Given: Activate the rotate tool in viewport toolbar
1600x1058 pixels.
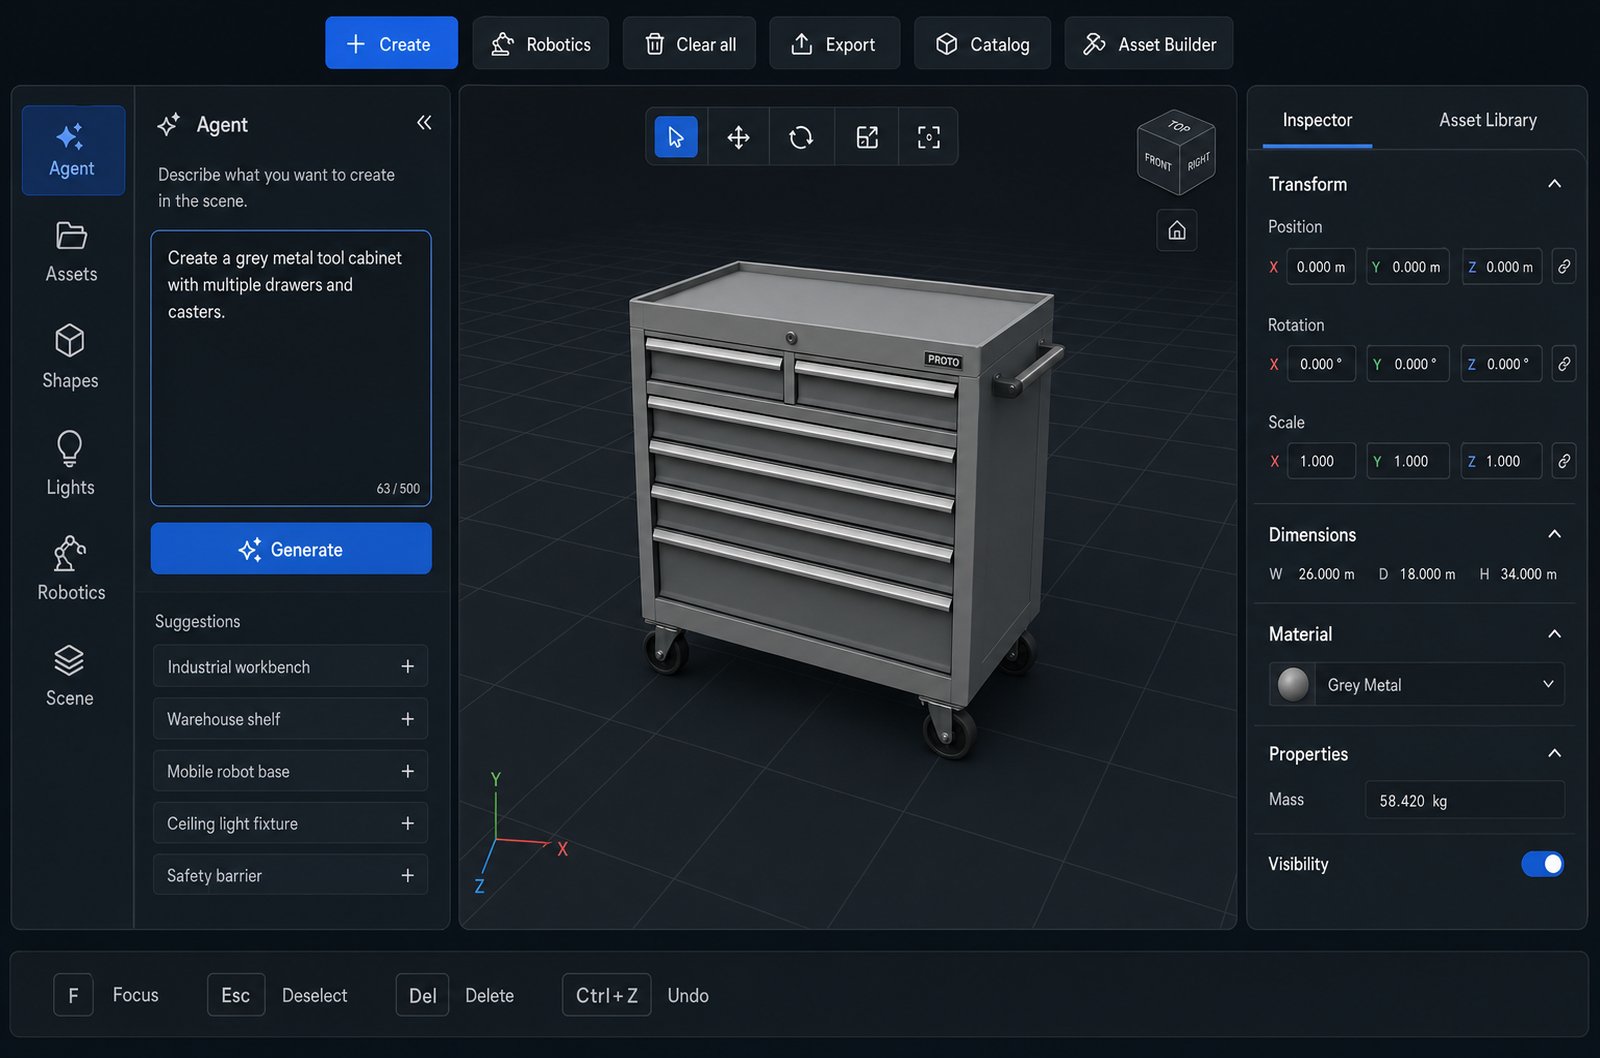Looking at the screenshot, I should tap(801, 137).
